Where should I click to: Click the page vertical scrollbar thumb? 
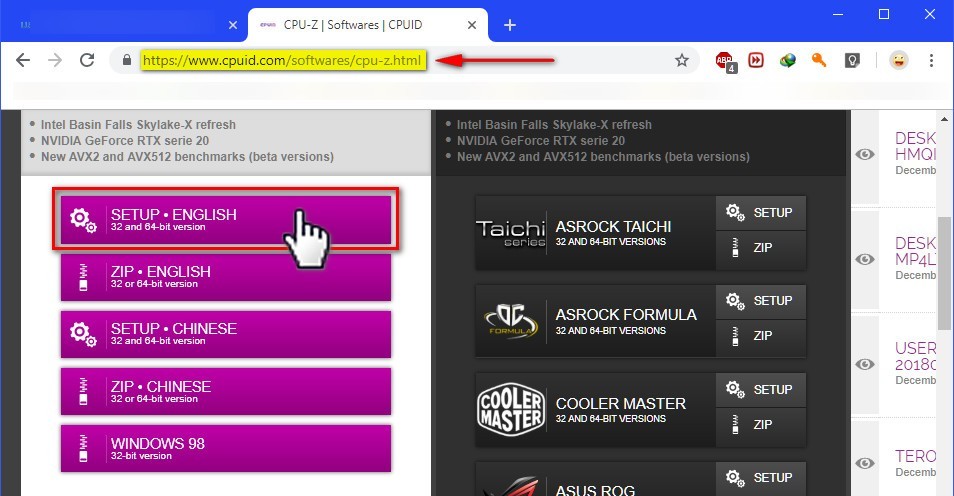(944, 273)
